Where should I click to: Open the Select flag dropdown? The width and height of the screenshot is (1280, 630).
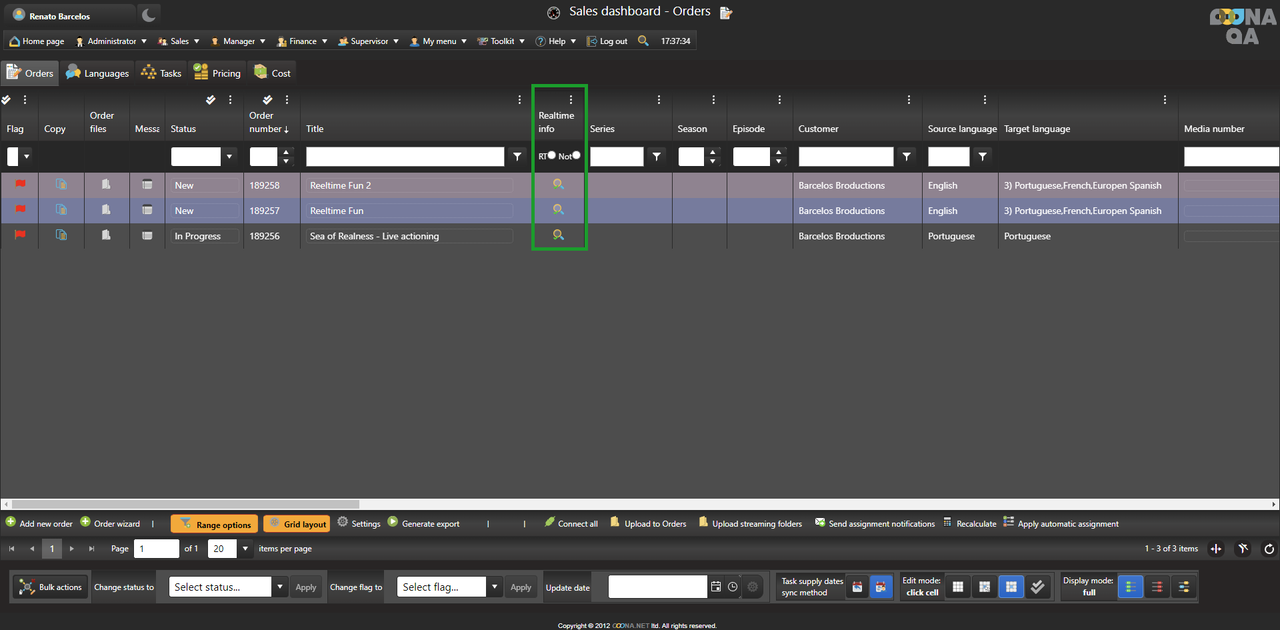click(x=494, y=587)
